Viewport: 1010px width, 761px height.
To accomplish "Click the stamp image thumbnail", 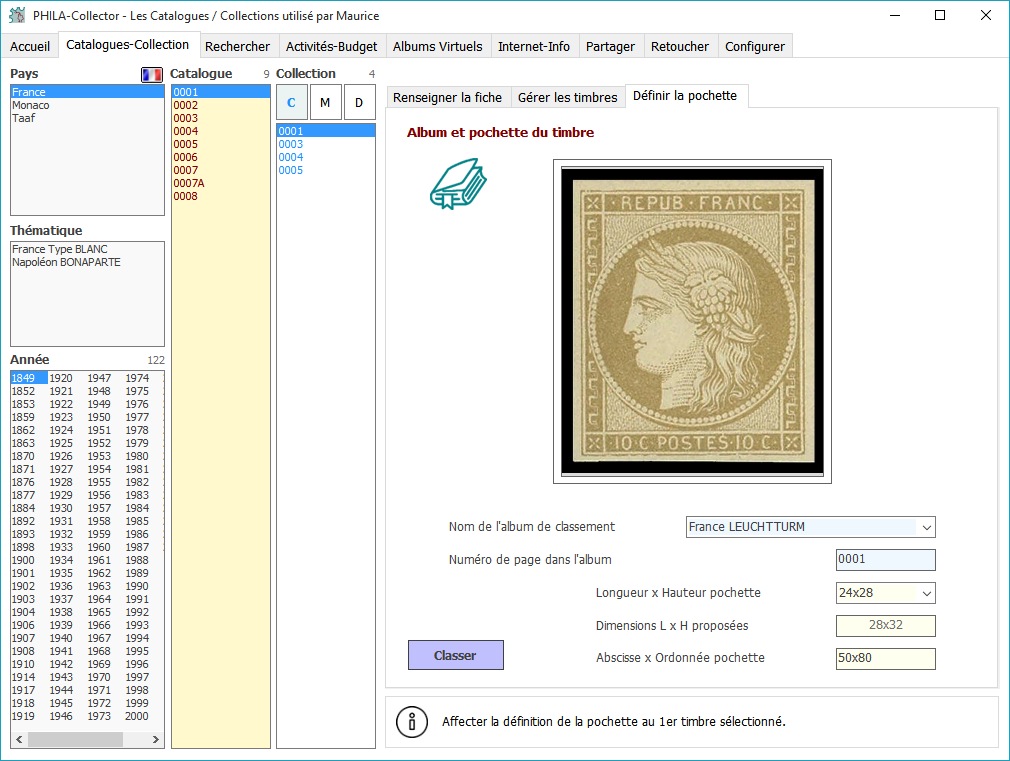I will [x=692, y=321].
